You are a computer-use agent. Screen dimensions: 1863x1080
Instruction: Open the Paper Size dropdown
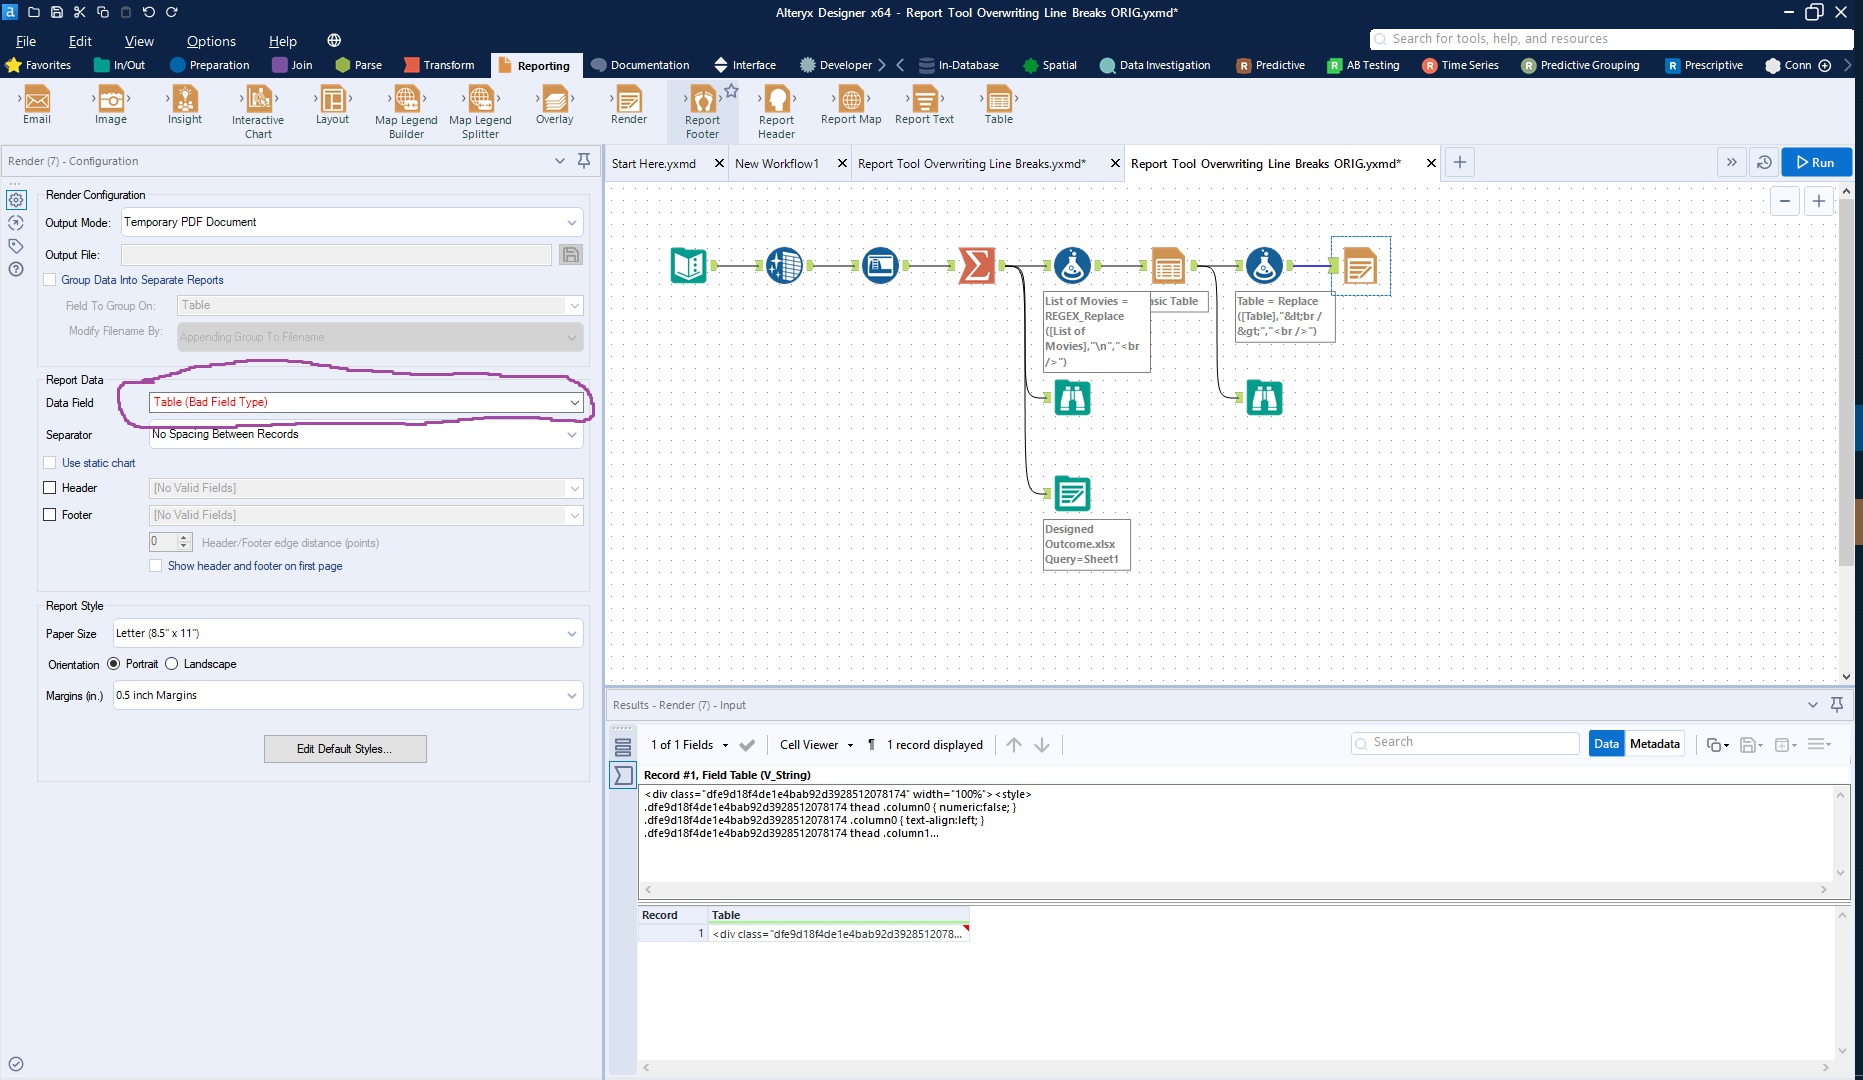tap(573, 633)
